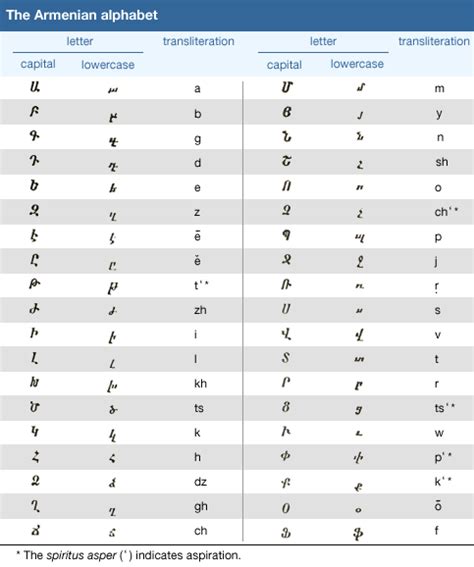The image size is (474, 567).
Task: Click the capital letter in row 'a'
Action: coord(35,87)
